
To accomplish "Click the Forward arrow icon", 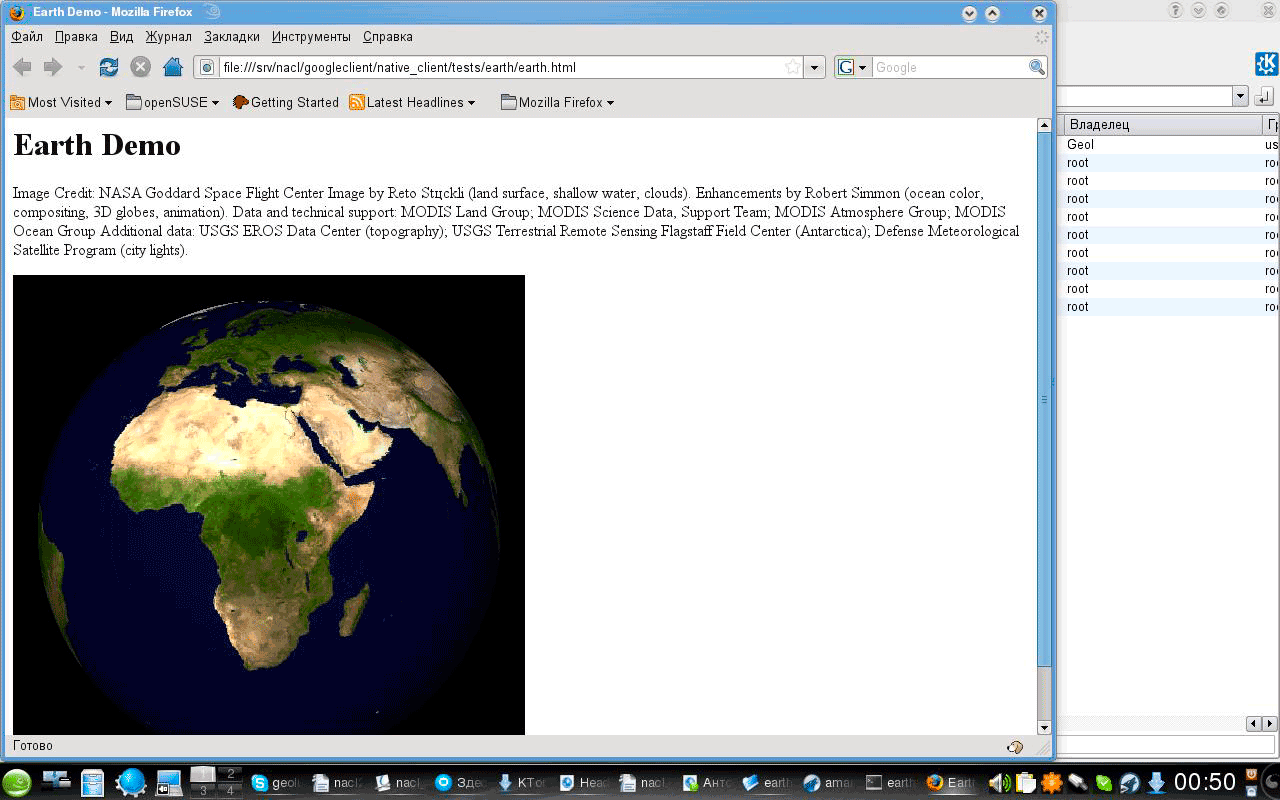I will click(x=52, y=67).
